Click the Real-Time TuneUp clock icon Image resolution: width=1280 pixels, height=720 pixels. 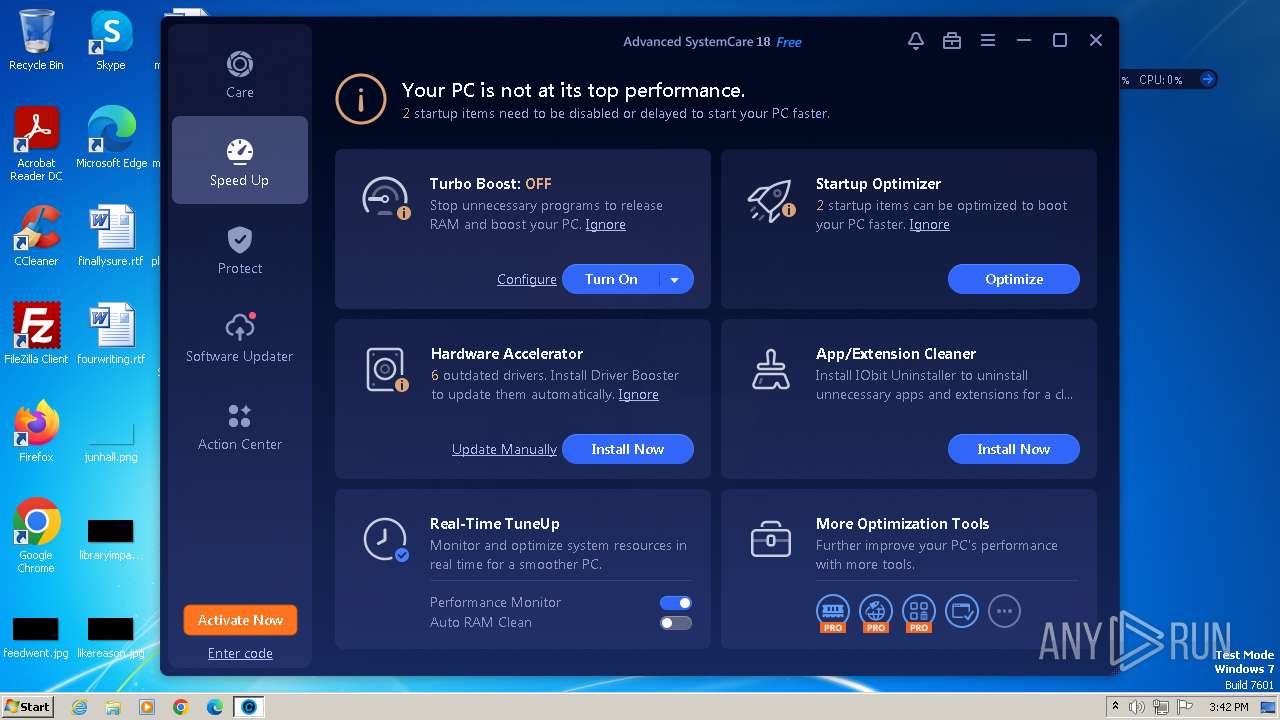click(385, 540)
